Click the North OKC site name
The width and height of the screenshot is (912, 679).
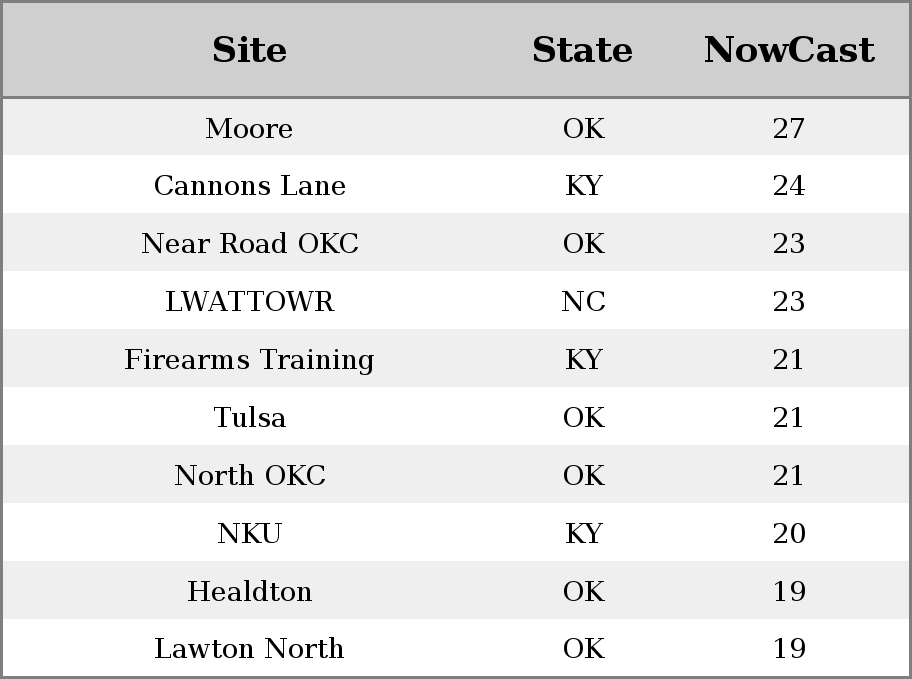250,475
